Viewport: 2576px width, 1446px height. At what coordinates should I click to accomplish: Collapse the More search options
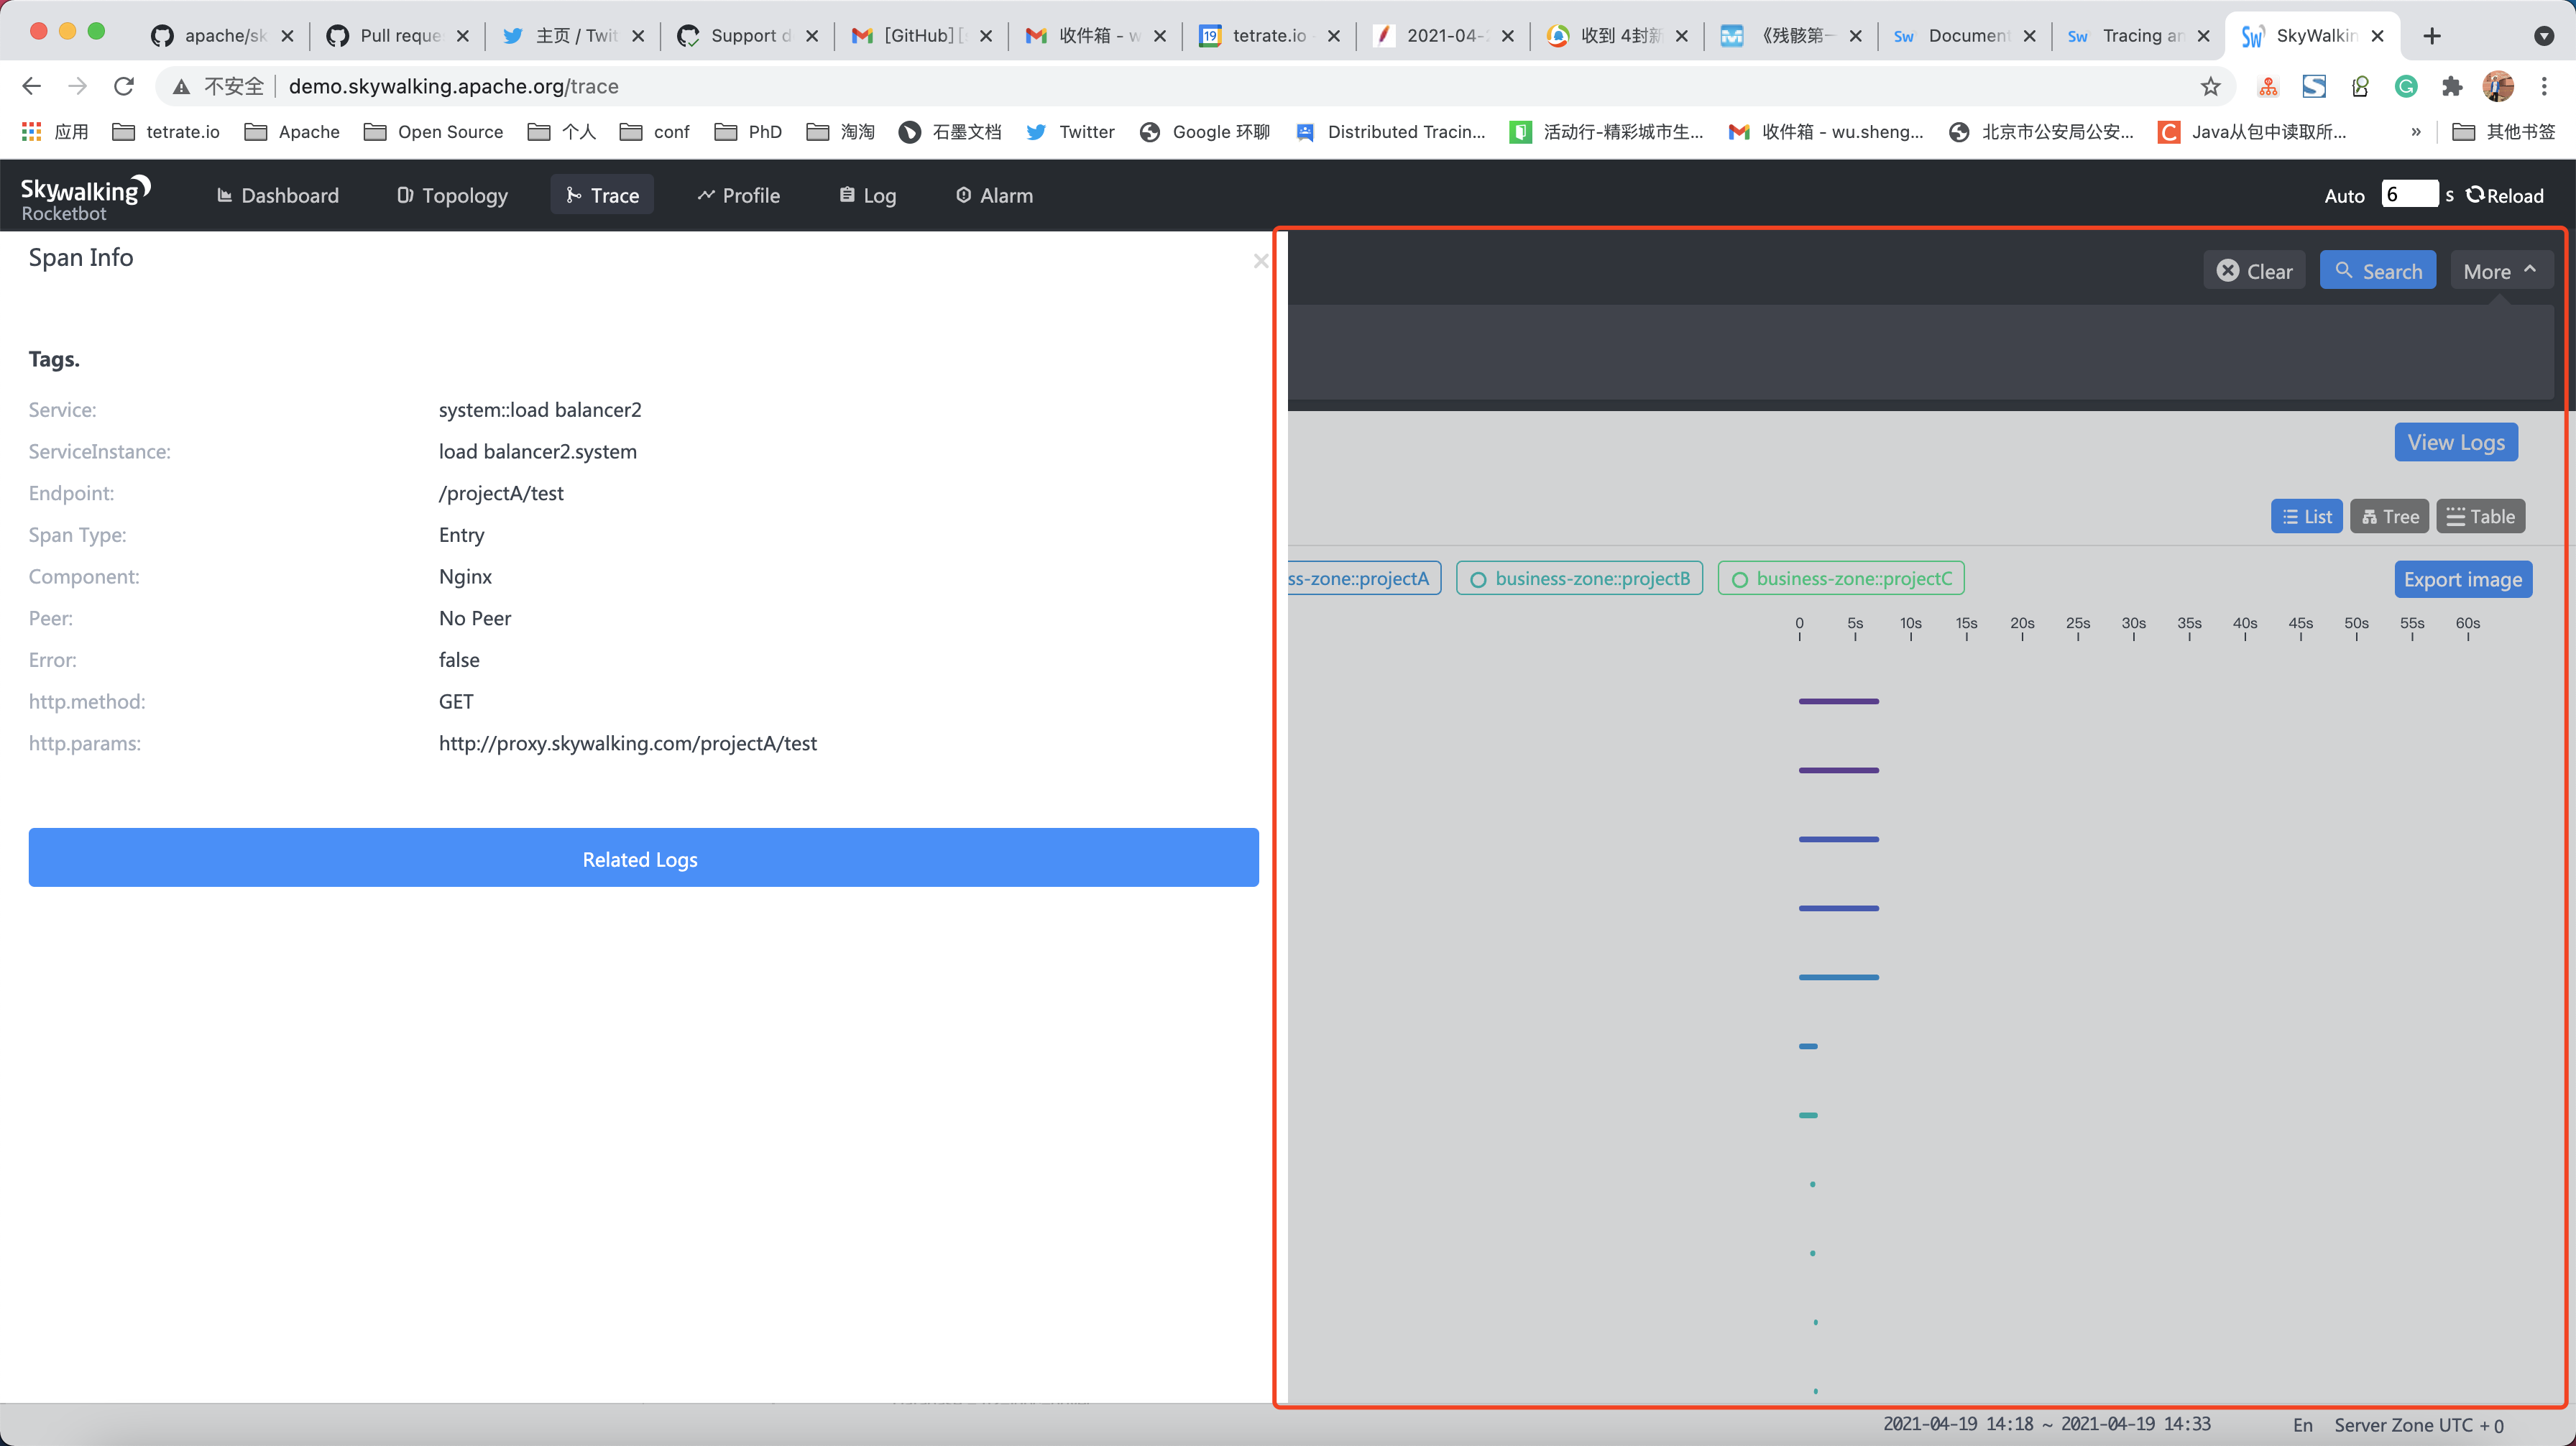2500,271
